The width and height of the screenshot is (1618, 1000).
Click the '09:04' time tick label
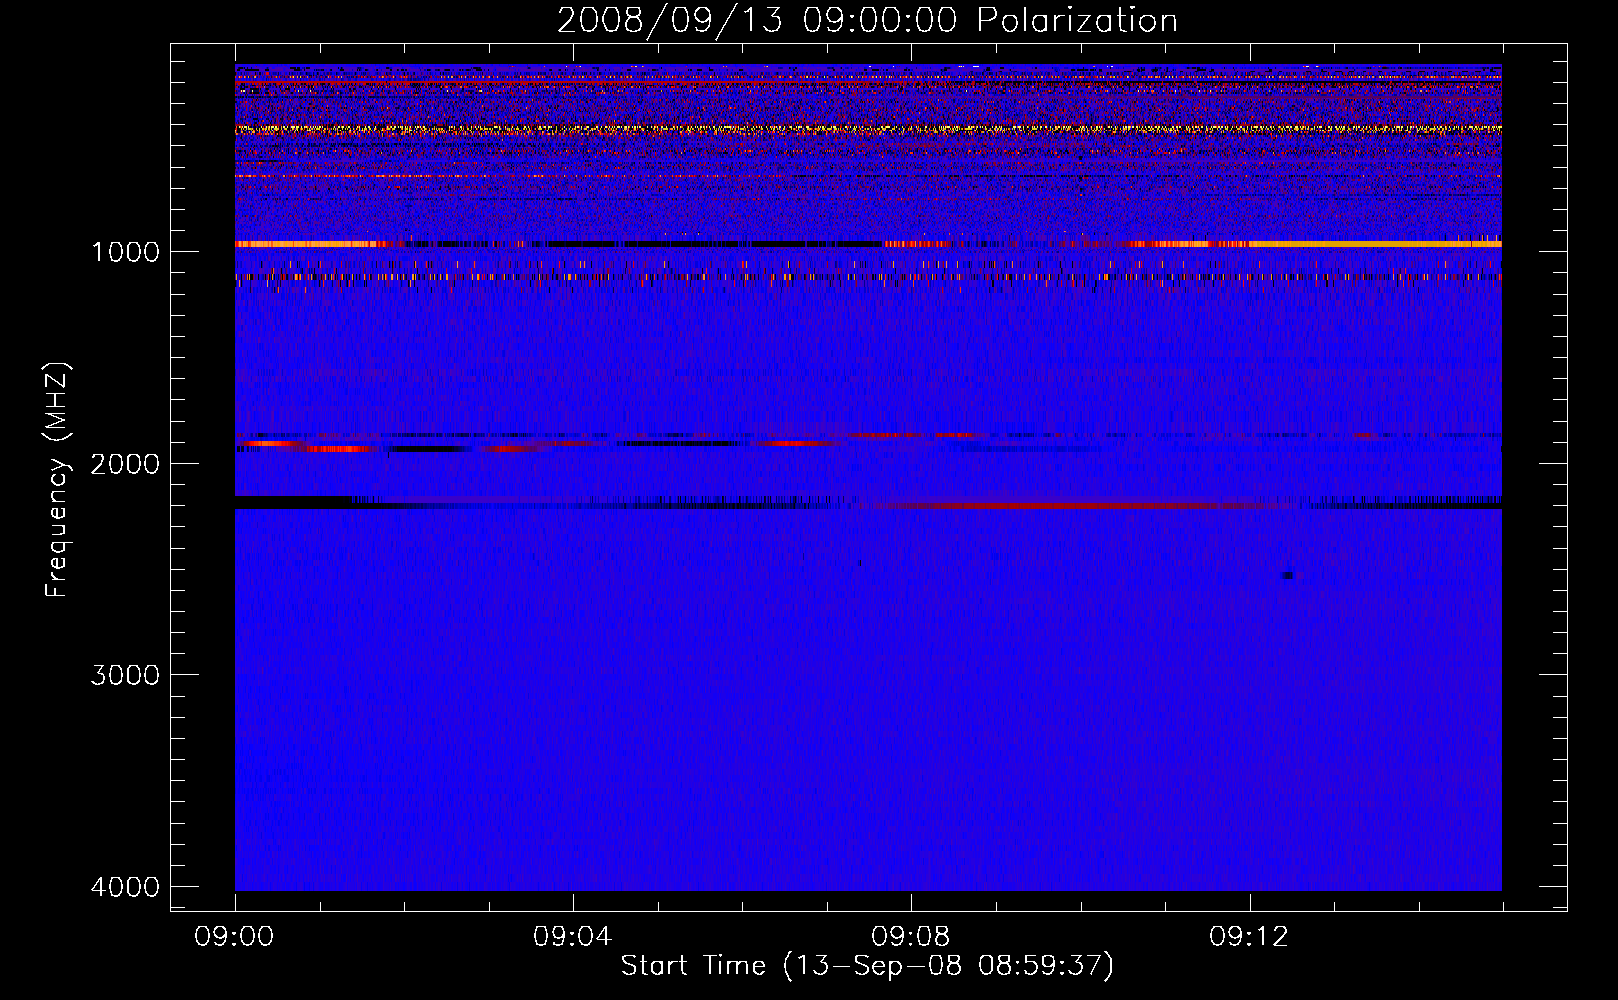click(x=573, y=937)
